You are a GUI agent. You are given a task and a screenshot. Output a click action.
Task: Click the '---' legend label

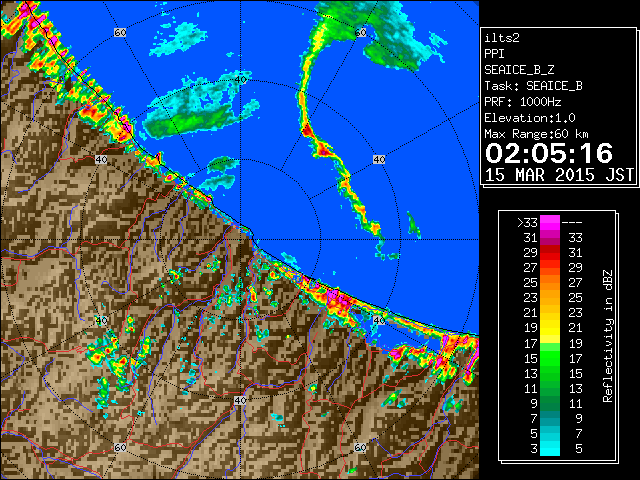[572, 223]
